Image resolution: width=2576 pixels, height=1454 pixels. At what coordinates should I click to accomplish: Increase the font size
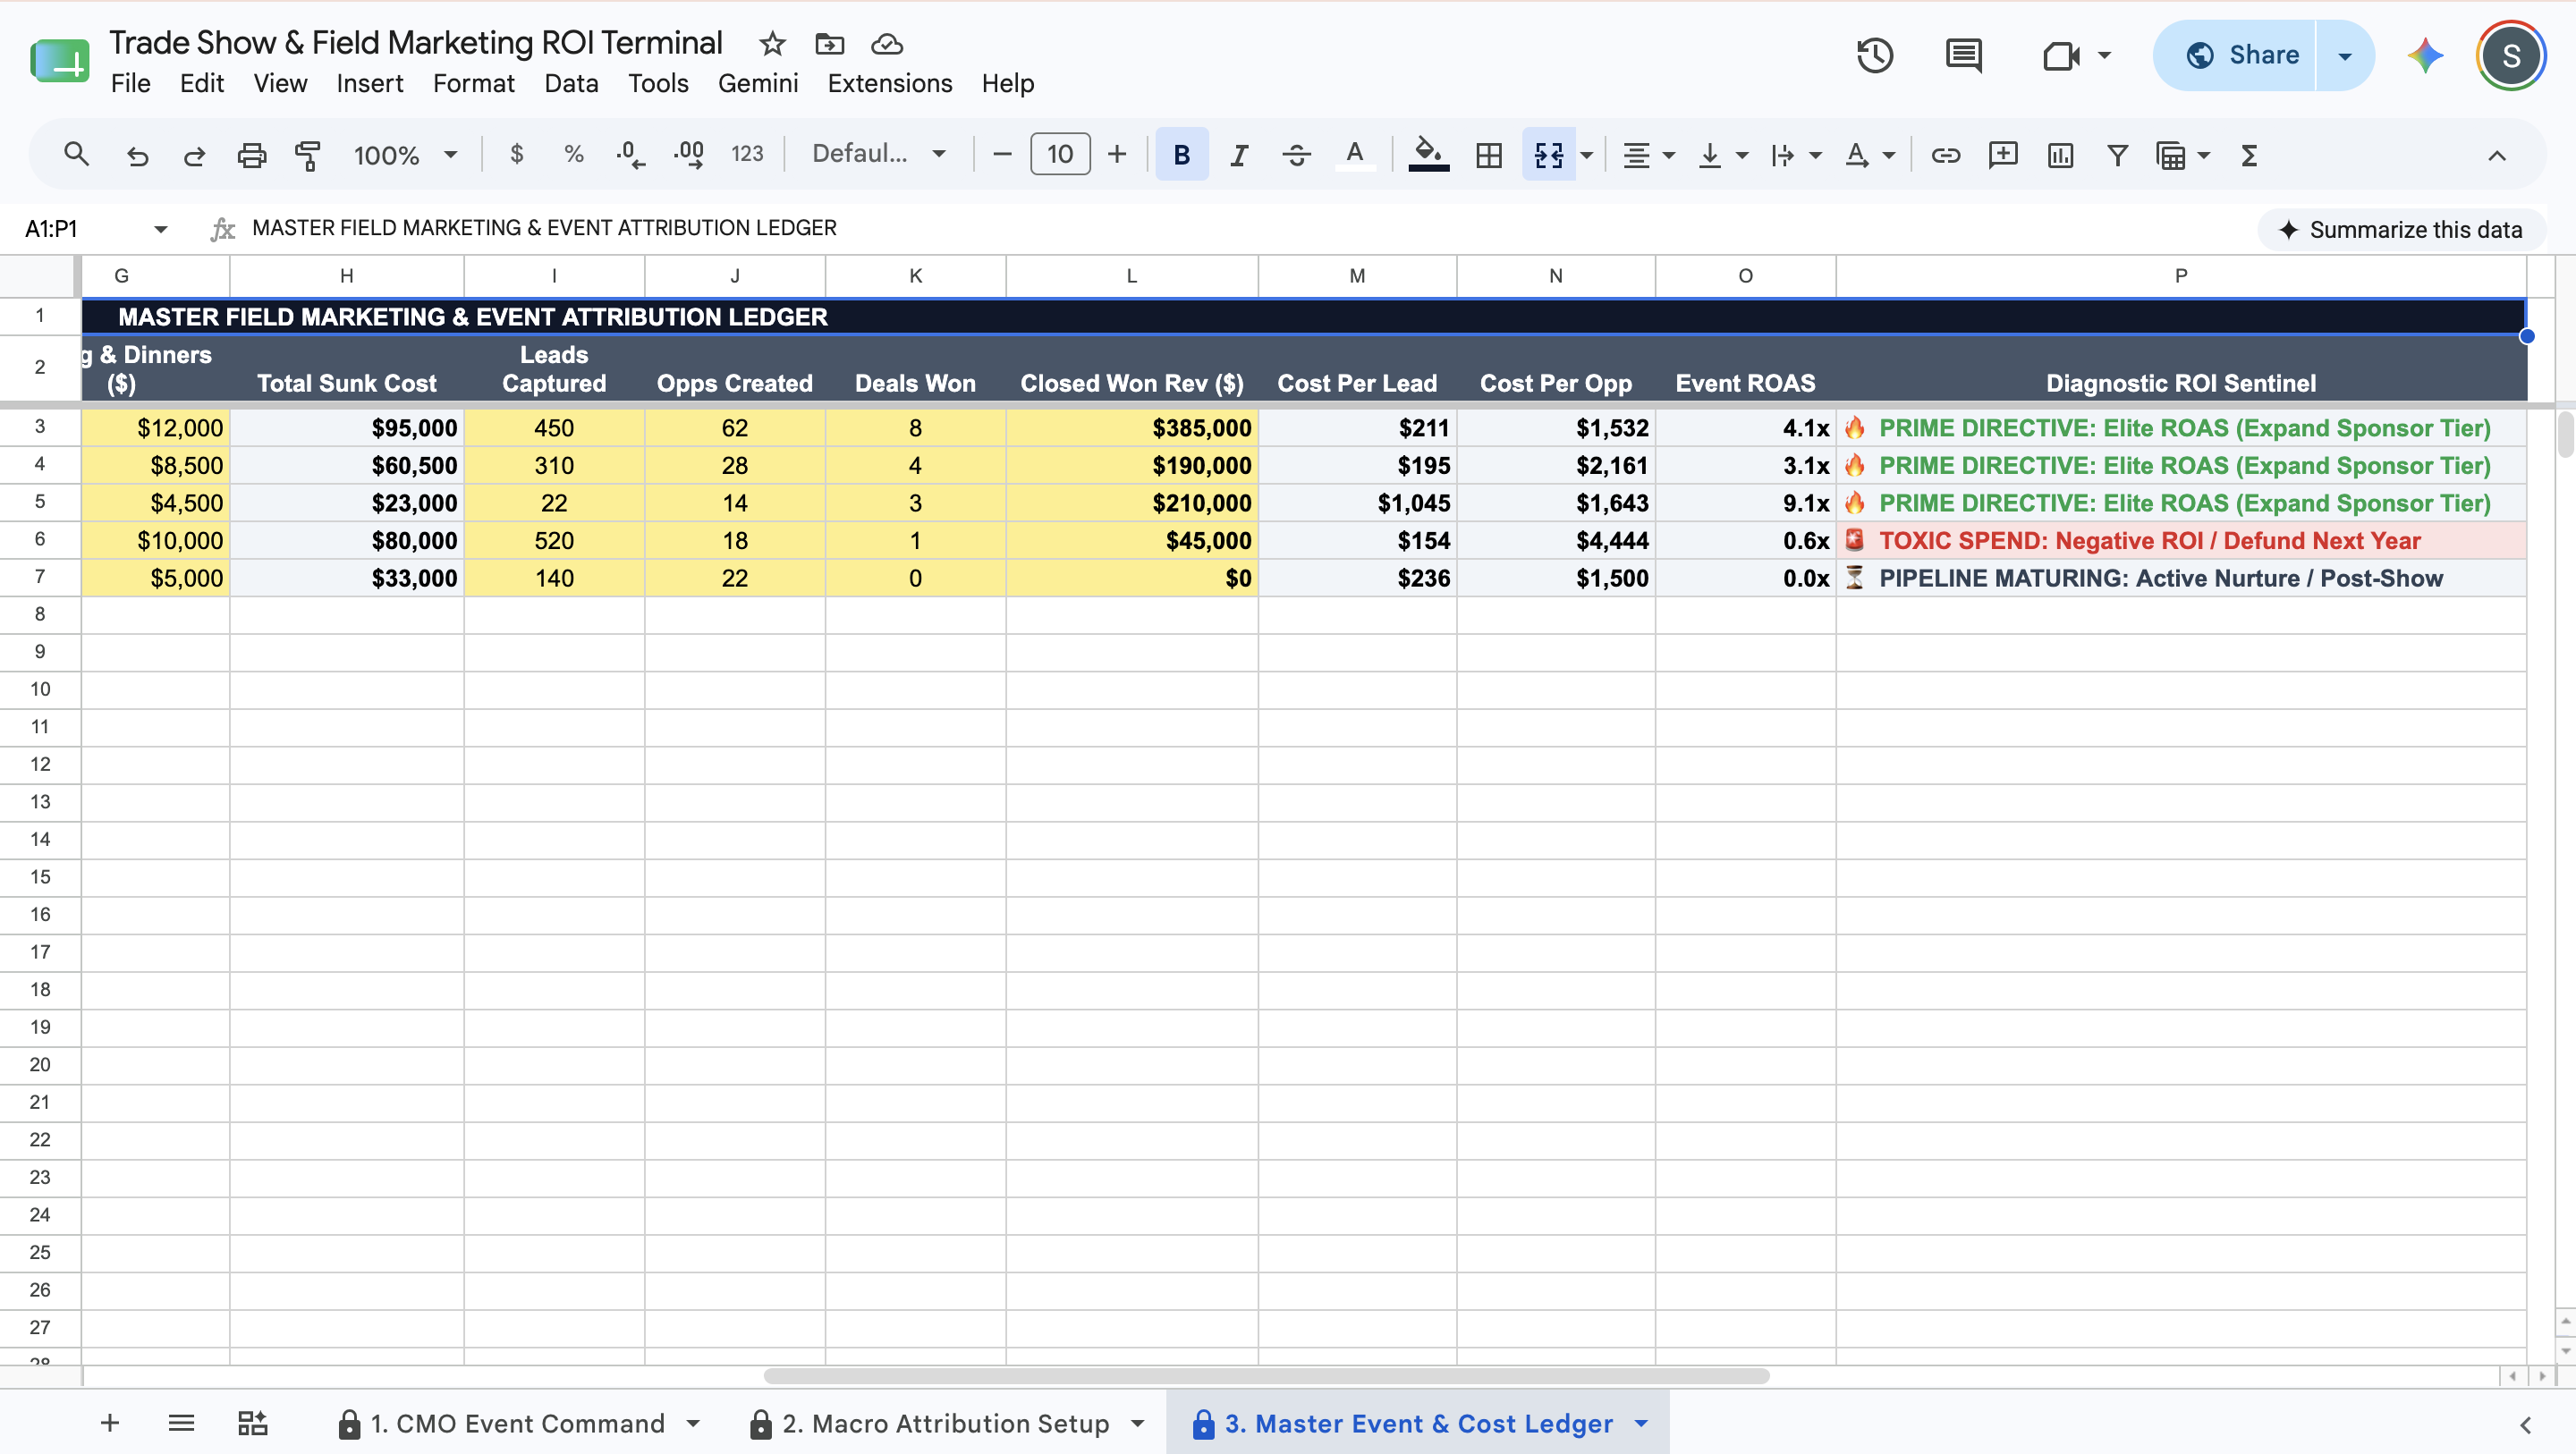1117,154
